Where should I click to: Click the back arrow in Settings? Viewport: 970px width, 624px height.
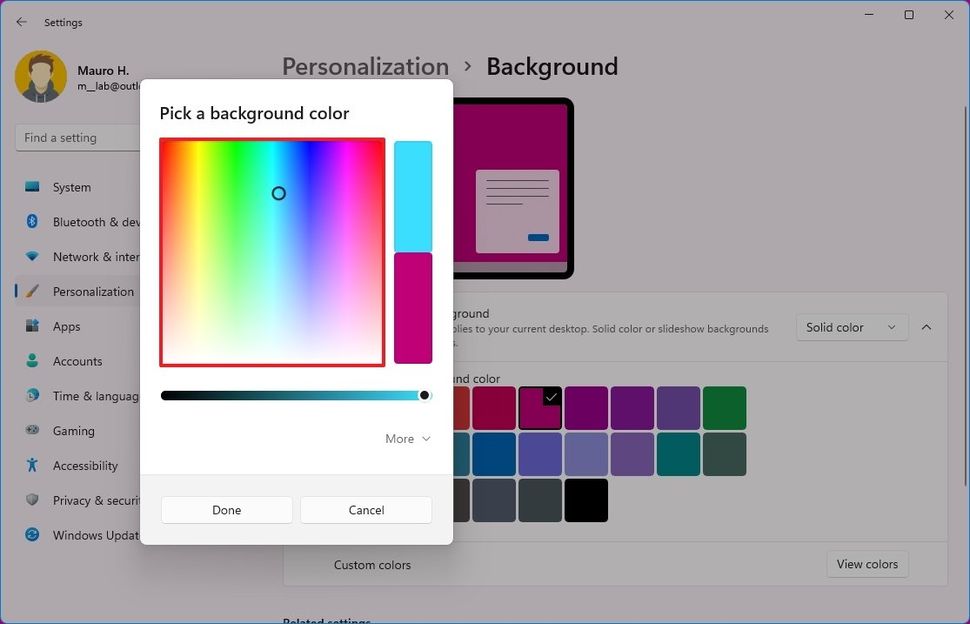tap(20, 21)
